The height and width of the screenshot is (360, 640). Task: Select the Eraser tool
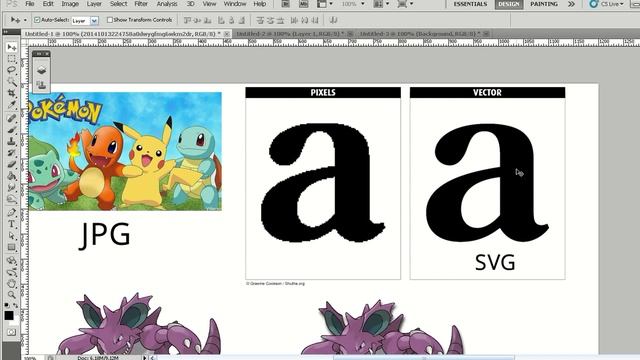click(x=11, y=164)
